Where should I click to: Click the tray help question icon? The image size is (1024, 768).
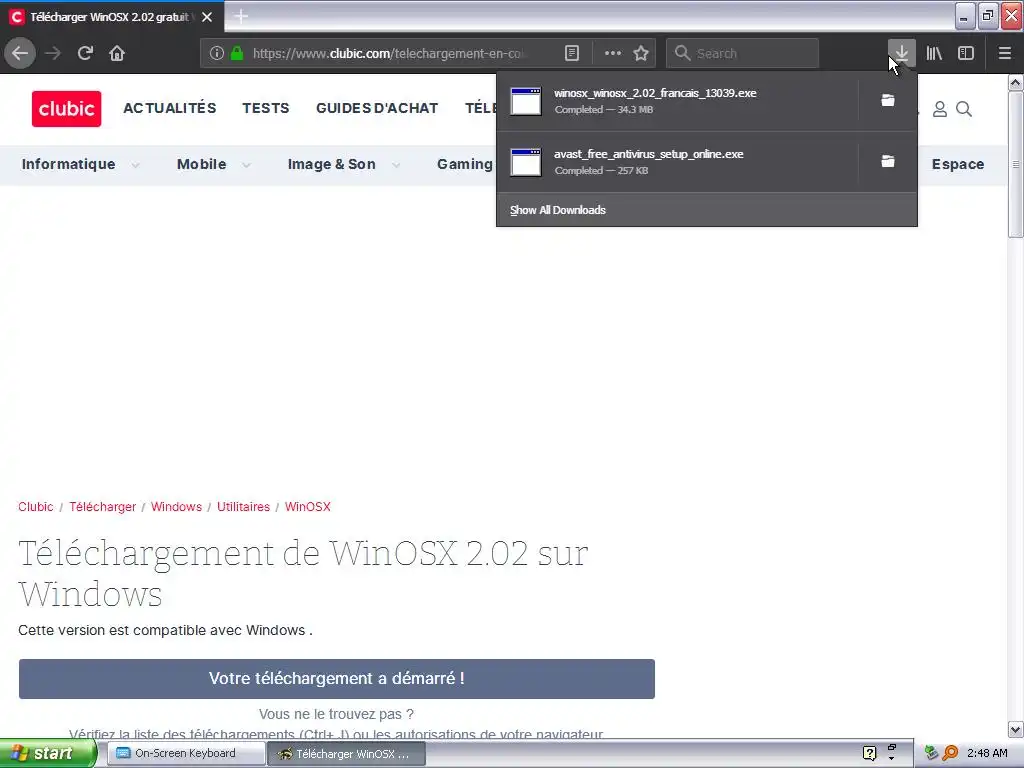(869, 753)
